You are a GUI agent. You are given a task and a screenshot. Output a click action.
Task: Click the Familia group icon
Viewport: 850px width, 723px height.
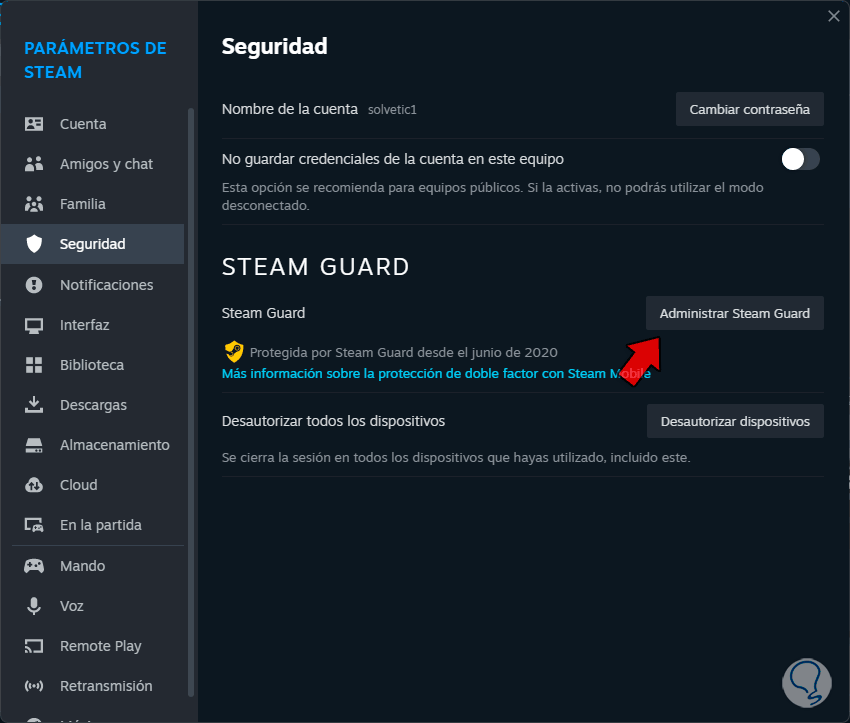click(x=34, y=204)
